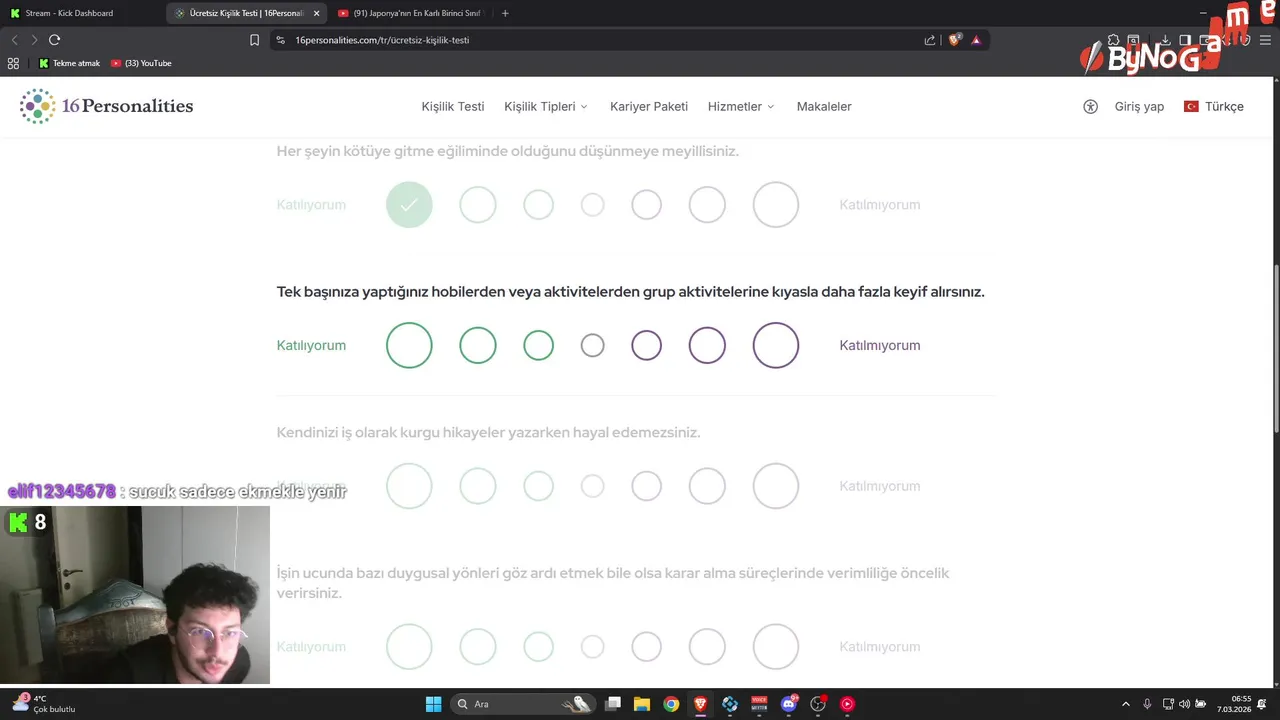Select strongest disagree for 'kurgu hikayeler' question
This screenshot has width=1280, height=720.
pyautogui.click(x=776, y=486)
